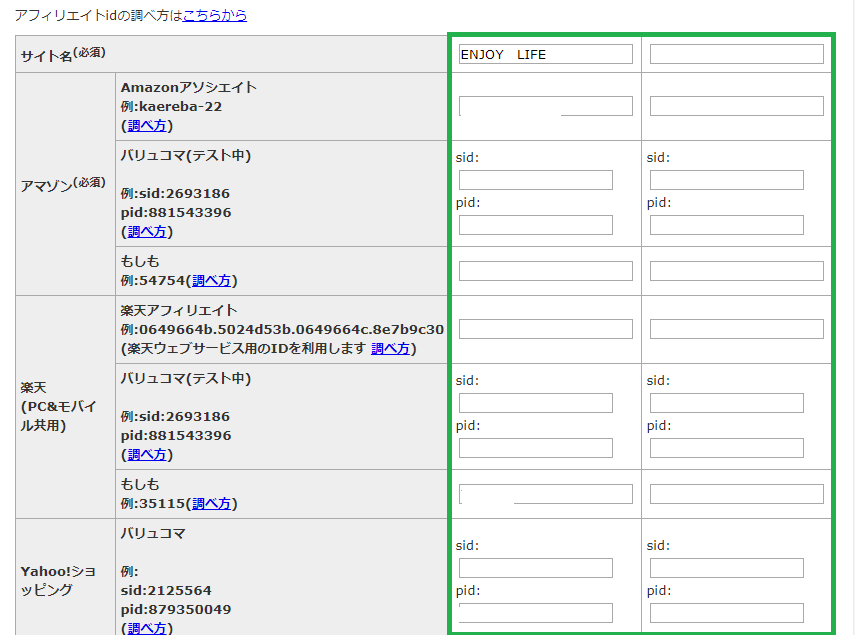Click Yahoo!ショッピング sid field, second column
Image resolution: width=855 pixels, height=635 pixels.
coord(726,568)
